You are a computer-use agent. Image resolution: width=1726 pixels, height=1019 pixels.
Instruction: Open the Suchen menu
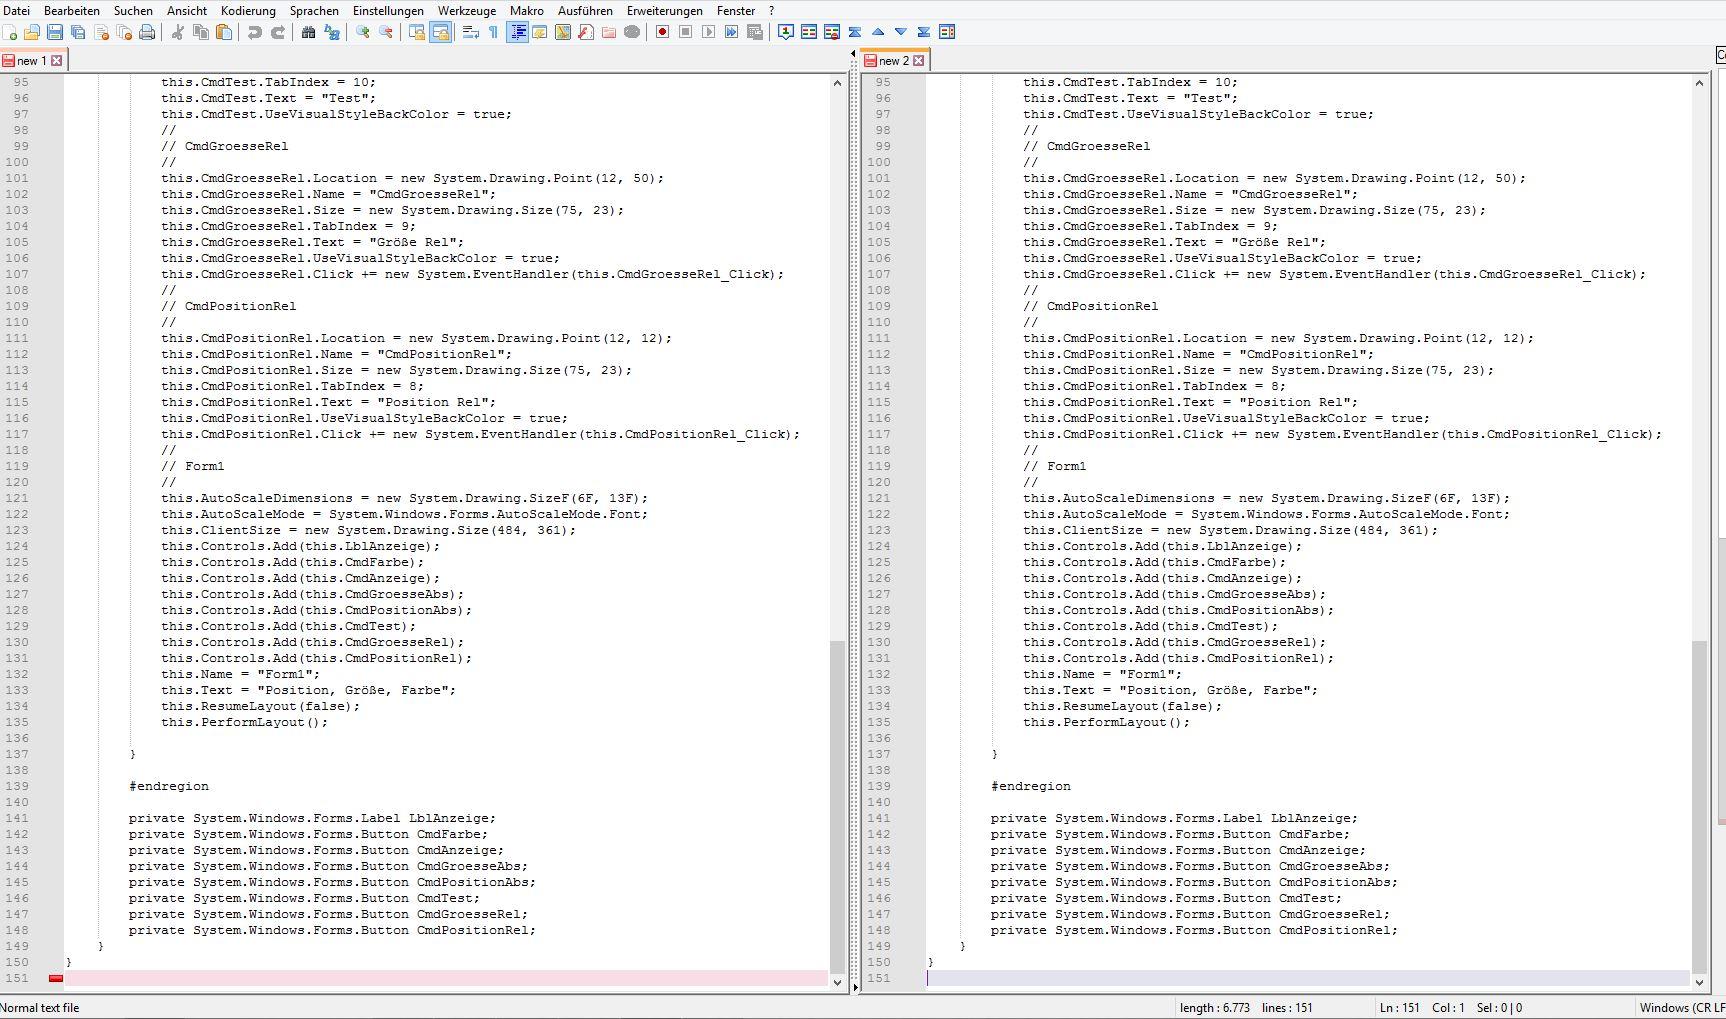click(x=133, y=10)
